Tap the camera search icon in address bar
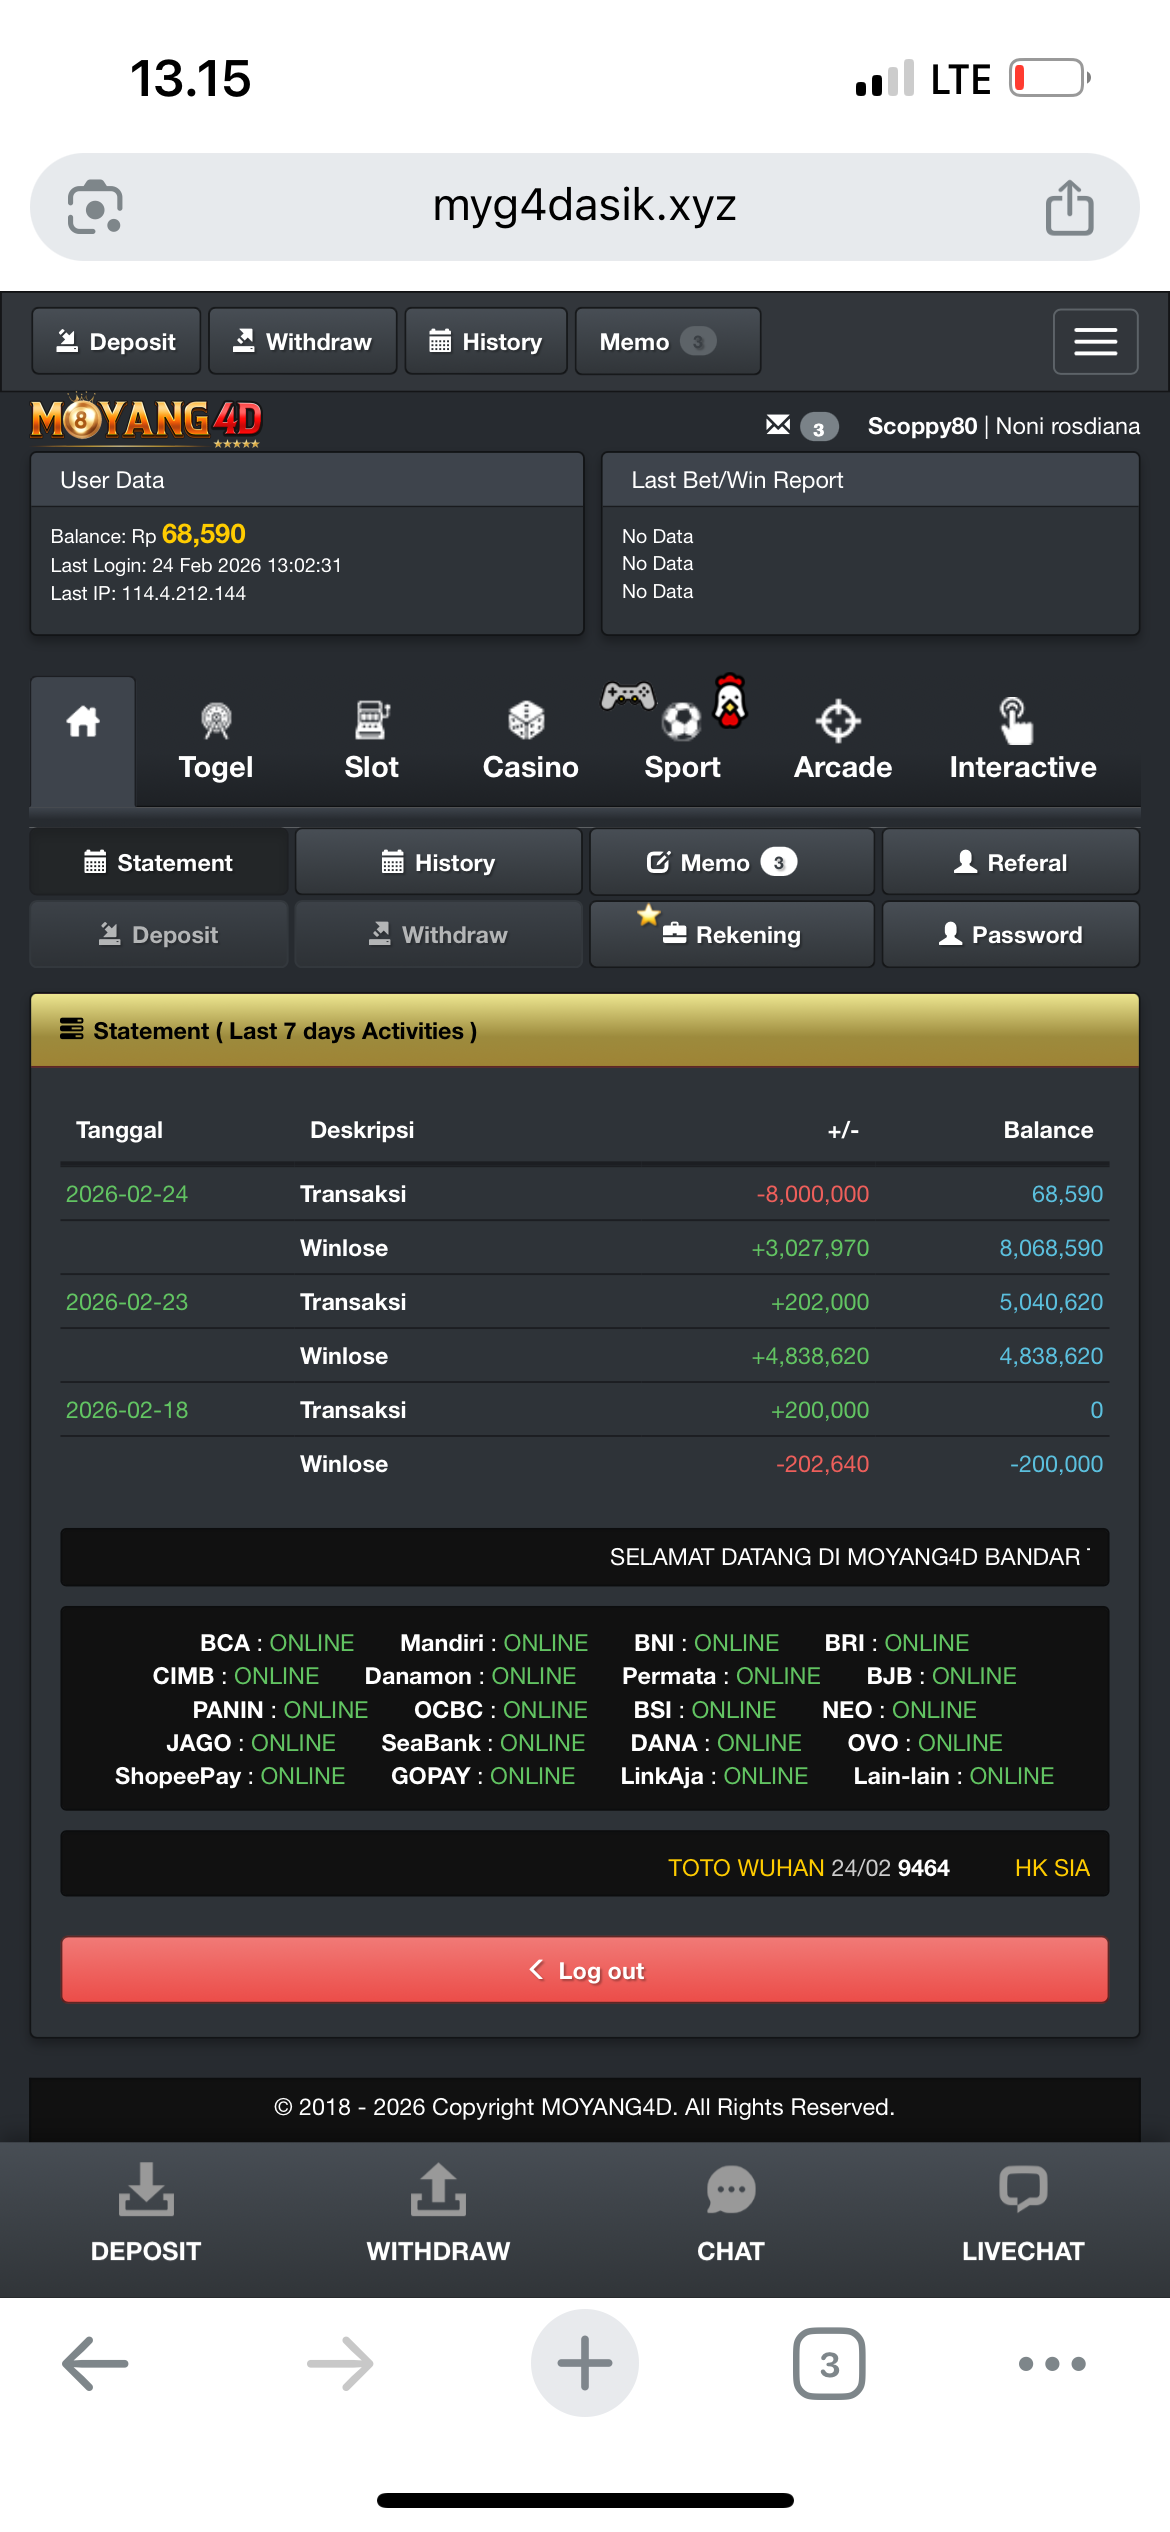The image size is (1170, 2532). (95, 207)
